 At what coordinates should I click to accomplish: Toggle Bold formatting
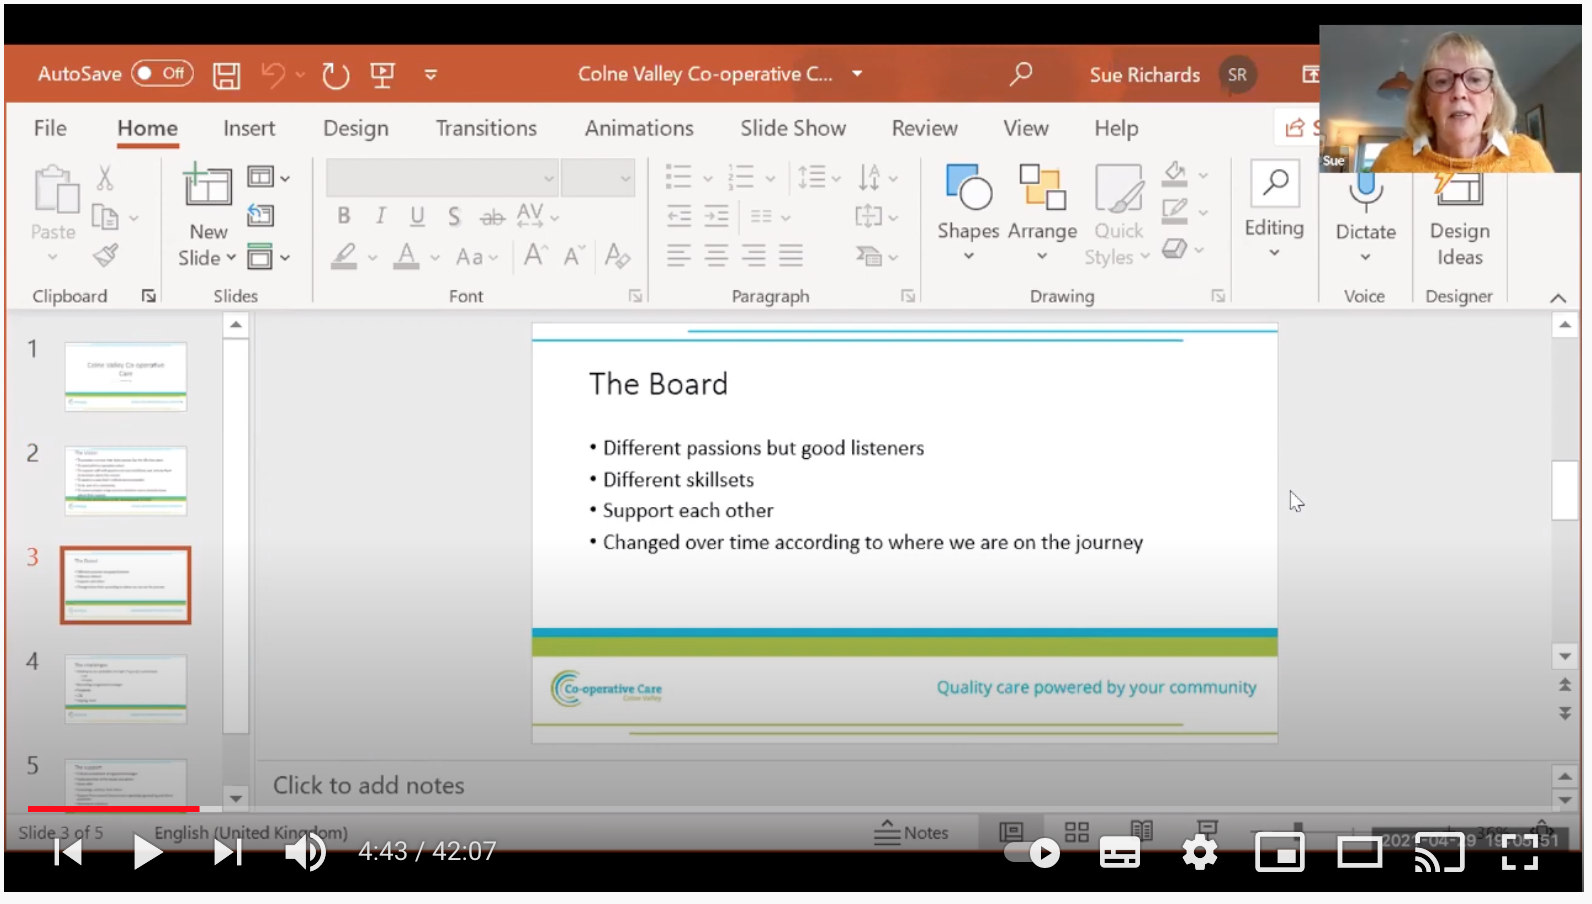[343, 216]
